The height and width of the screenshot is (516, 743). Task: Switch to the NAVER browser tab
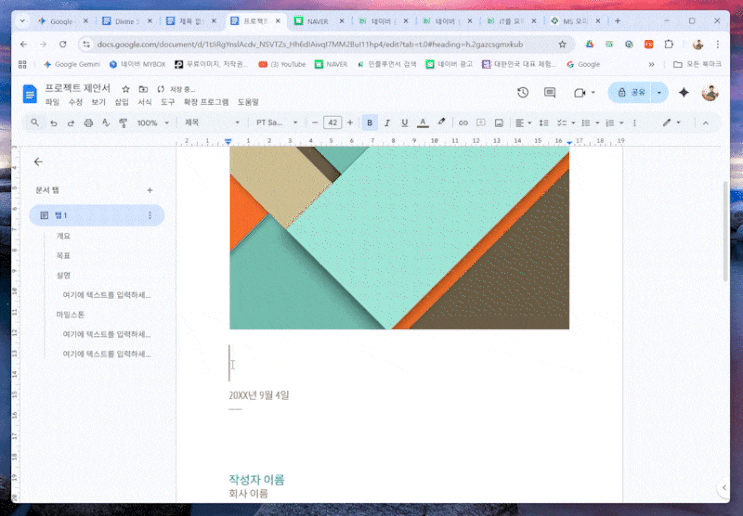click(319, 21)
